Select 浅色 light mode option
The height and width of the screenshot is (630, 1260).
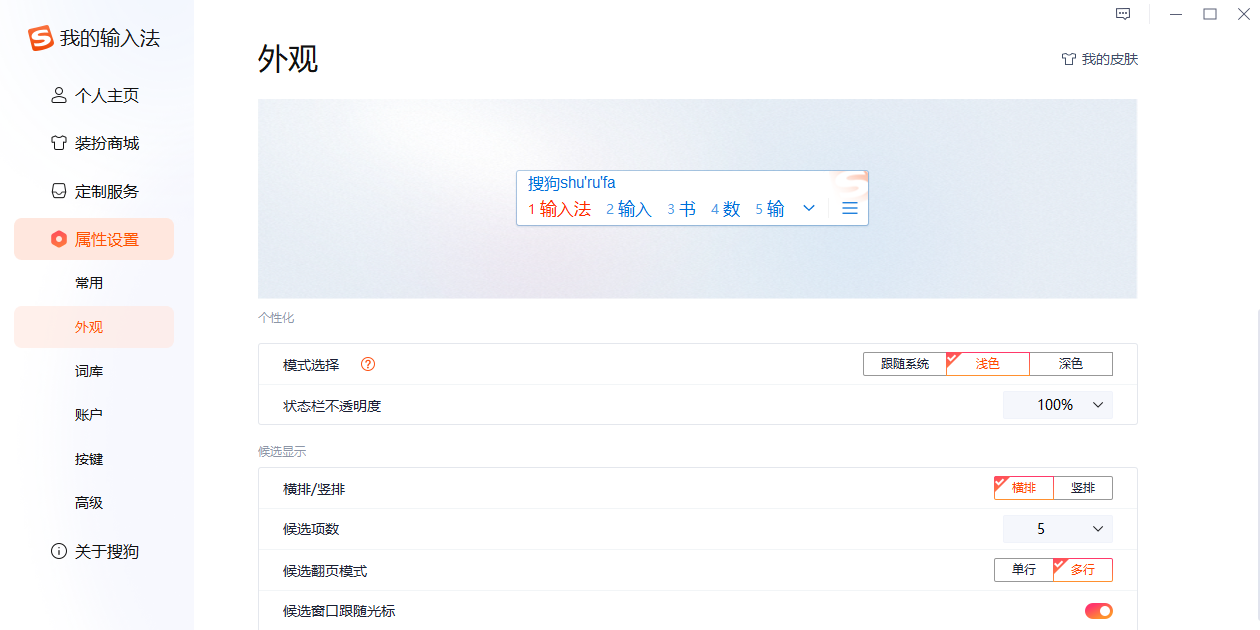click(988, 364)
